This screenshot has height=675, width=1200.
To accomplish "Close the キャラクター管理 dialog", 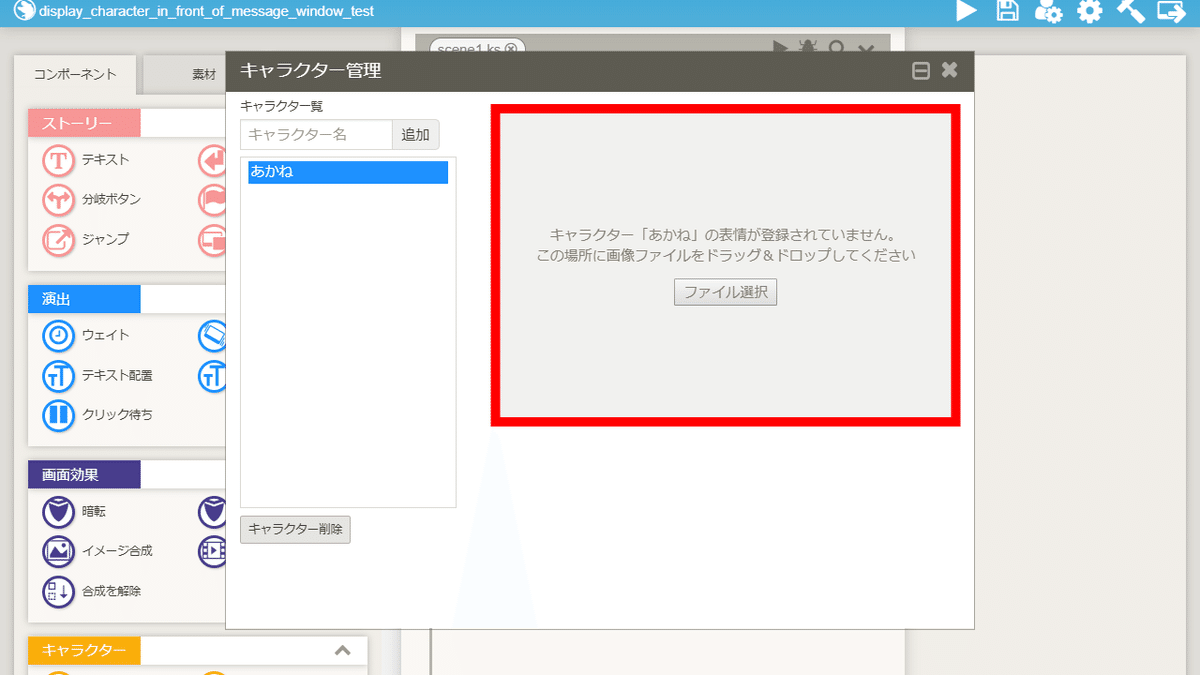I will [x=950, y=70].
